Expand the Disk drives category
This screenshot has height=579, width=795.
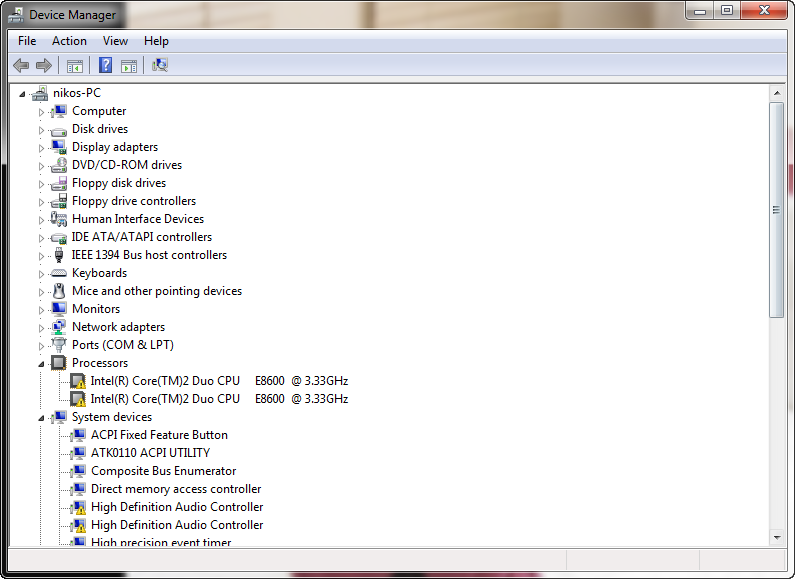42,130
